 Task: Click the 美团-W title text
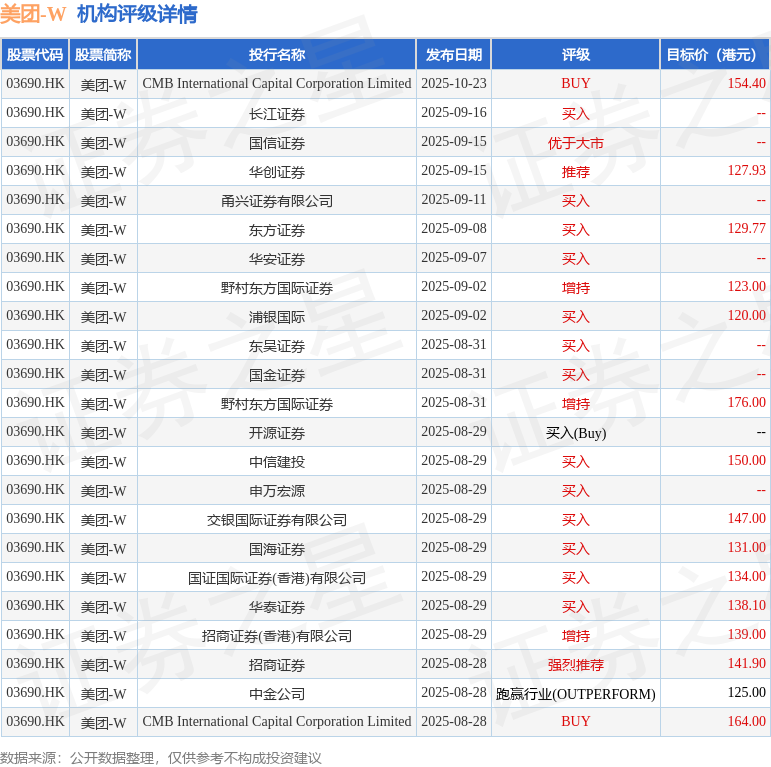(x=33, y=14)
